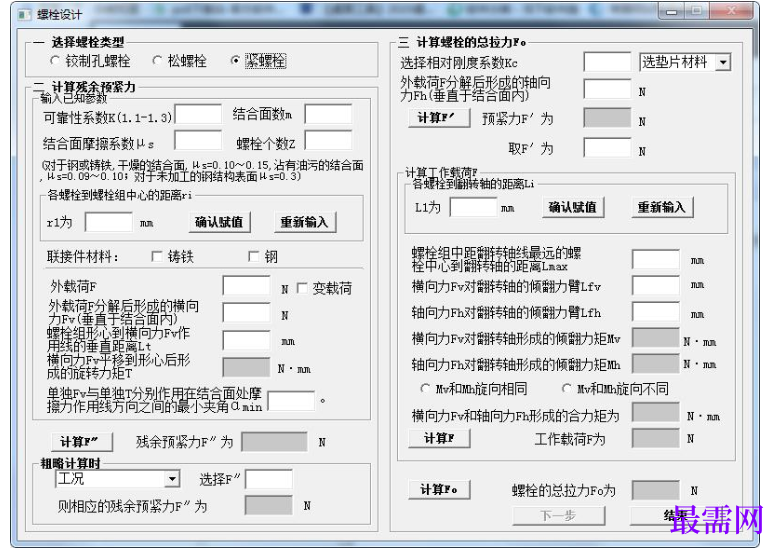Click the 螺栓设计 window title icon

click(24, 15)
